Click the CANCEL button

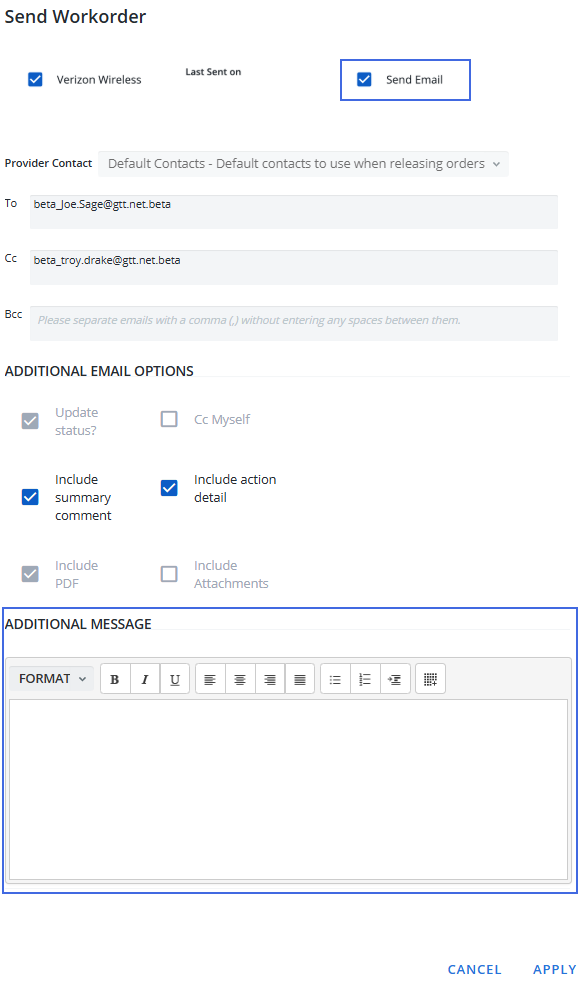point(474,970)
